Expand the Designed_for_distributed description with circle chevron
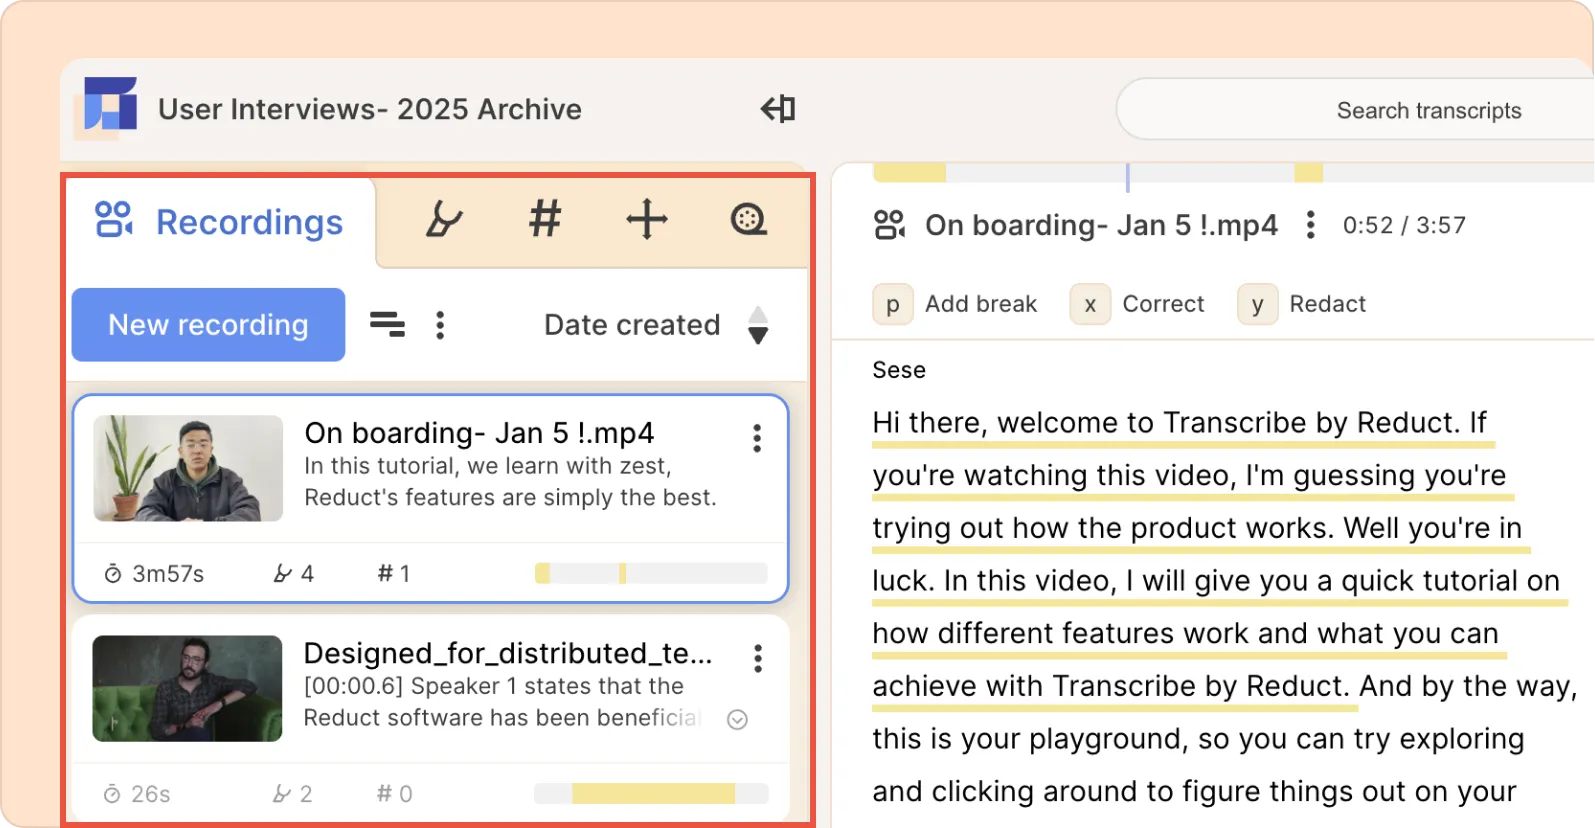Image resolution: width=1595 pixels, height=828 pixels. click(737, 720)
